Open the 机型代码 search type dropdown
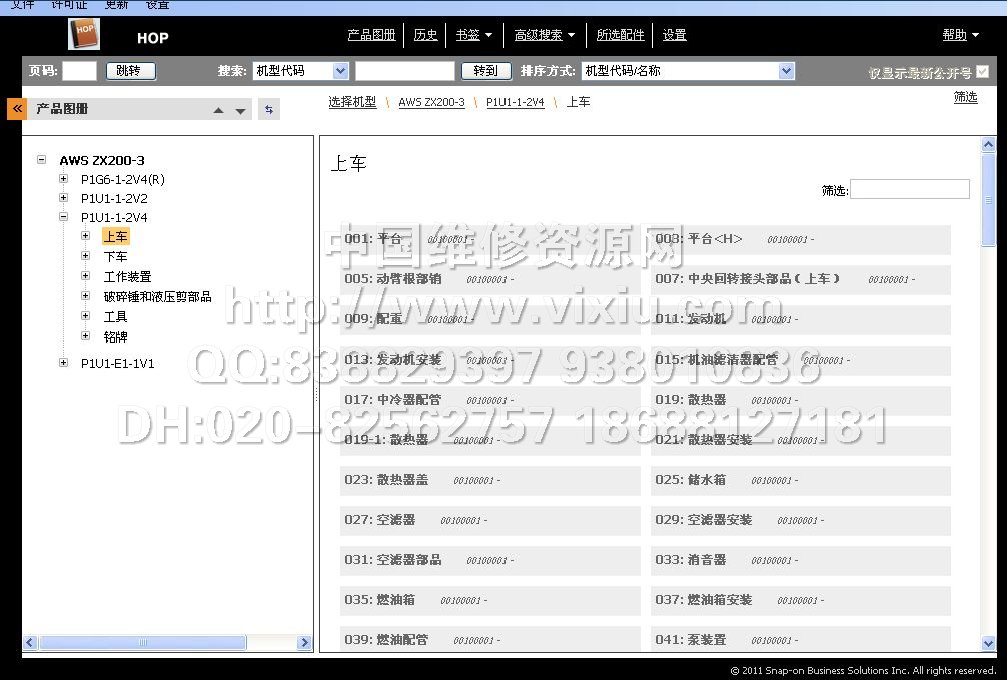The width and height of the screenshot is (1007, 680). (339, 71)
